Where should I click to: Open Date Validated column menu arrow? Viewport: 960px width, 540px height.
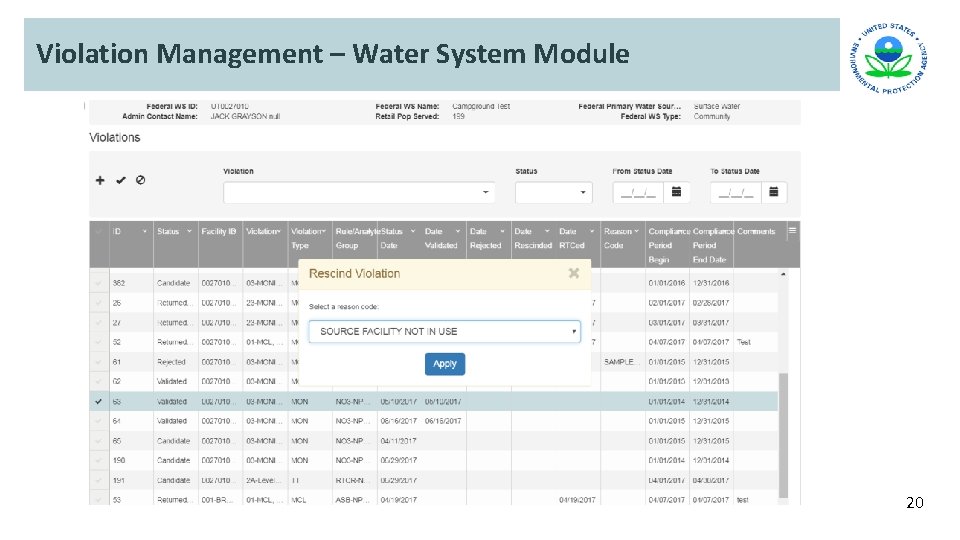pyautogui.click(x=457, y=231)
